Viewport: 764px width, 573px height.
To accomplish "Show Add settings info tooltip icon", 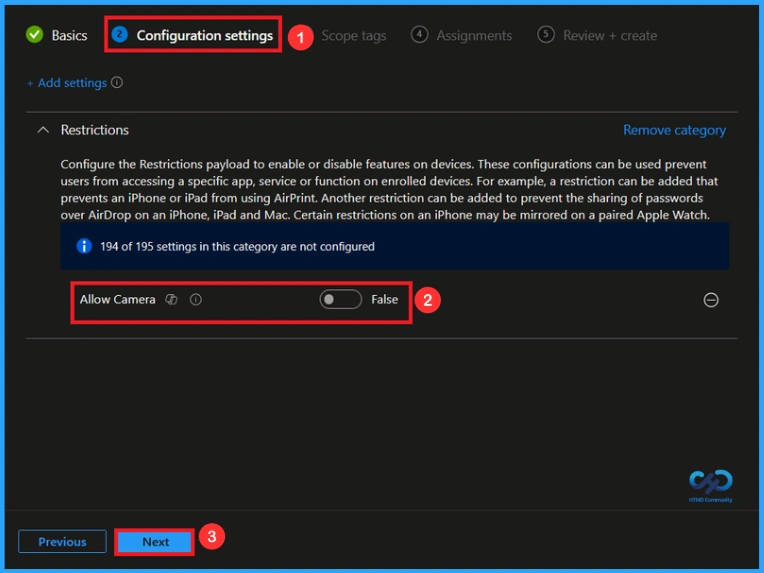I will 117,82.
